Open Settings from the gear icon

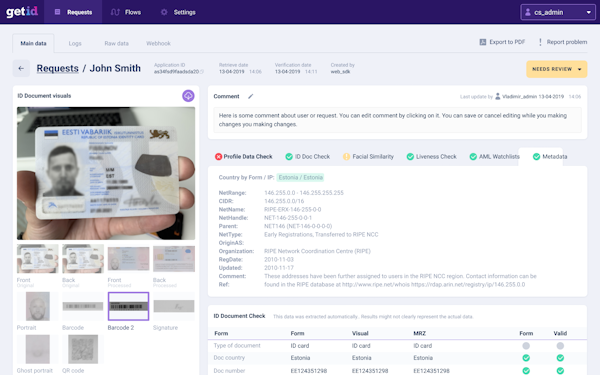click(x=164, y=12)
